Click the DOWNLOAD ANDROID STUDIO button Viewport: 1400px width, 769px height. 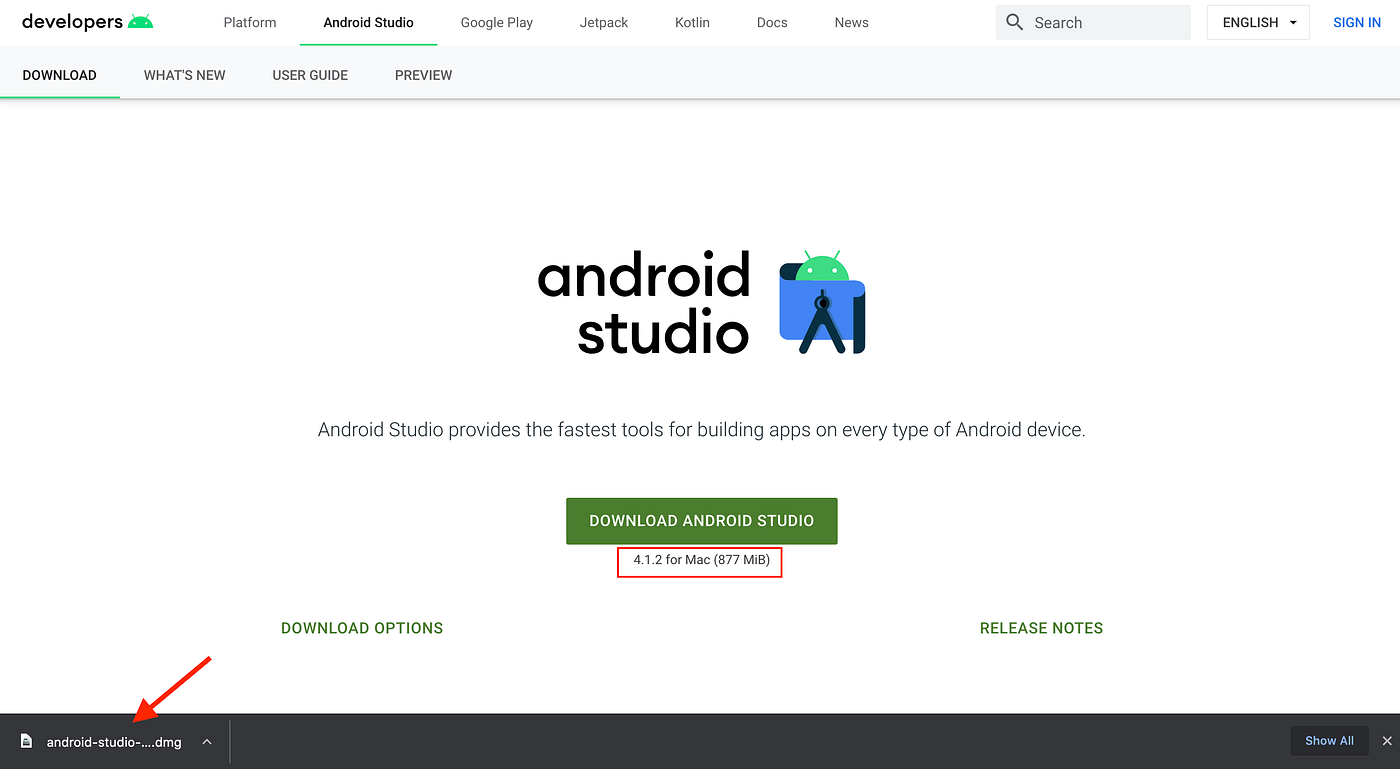click(x=702, y=521)
